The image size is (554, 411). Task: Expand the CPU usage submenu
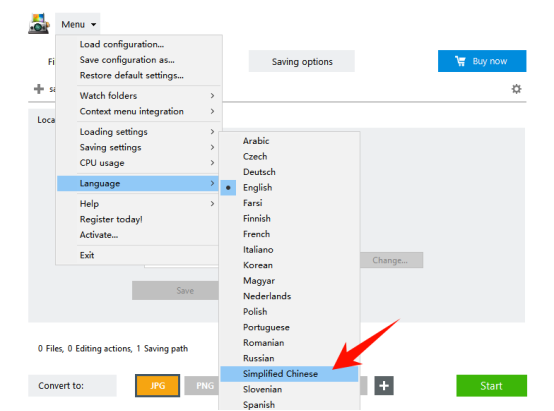tap(139, 163)
